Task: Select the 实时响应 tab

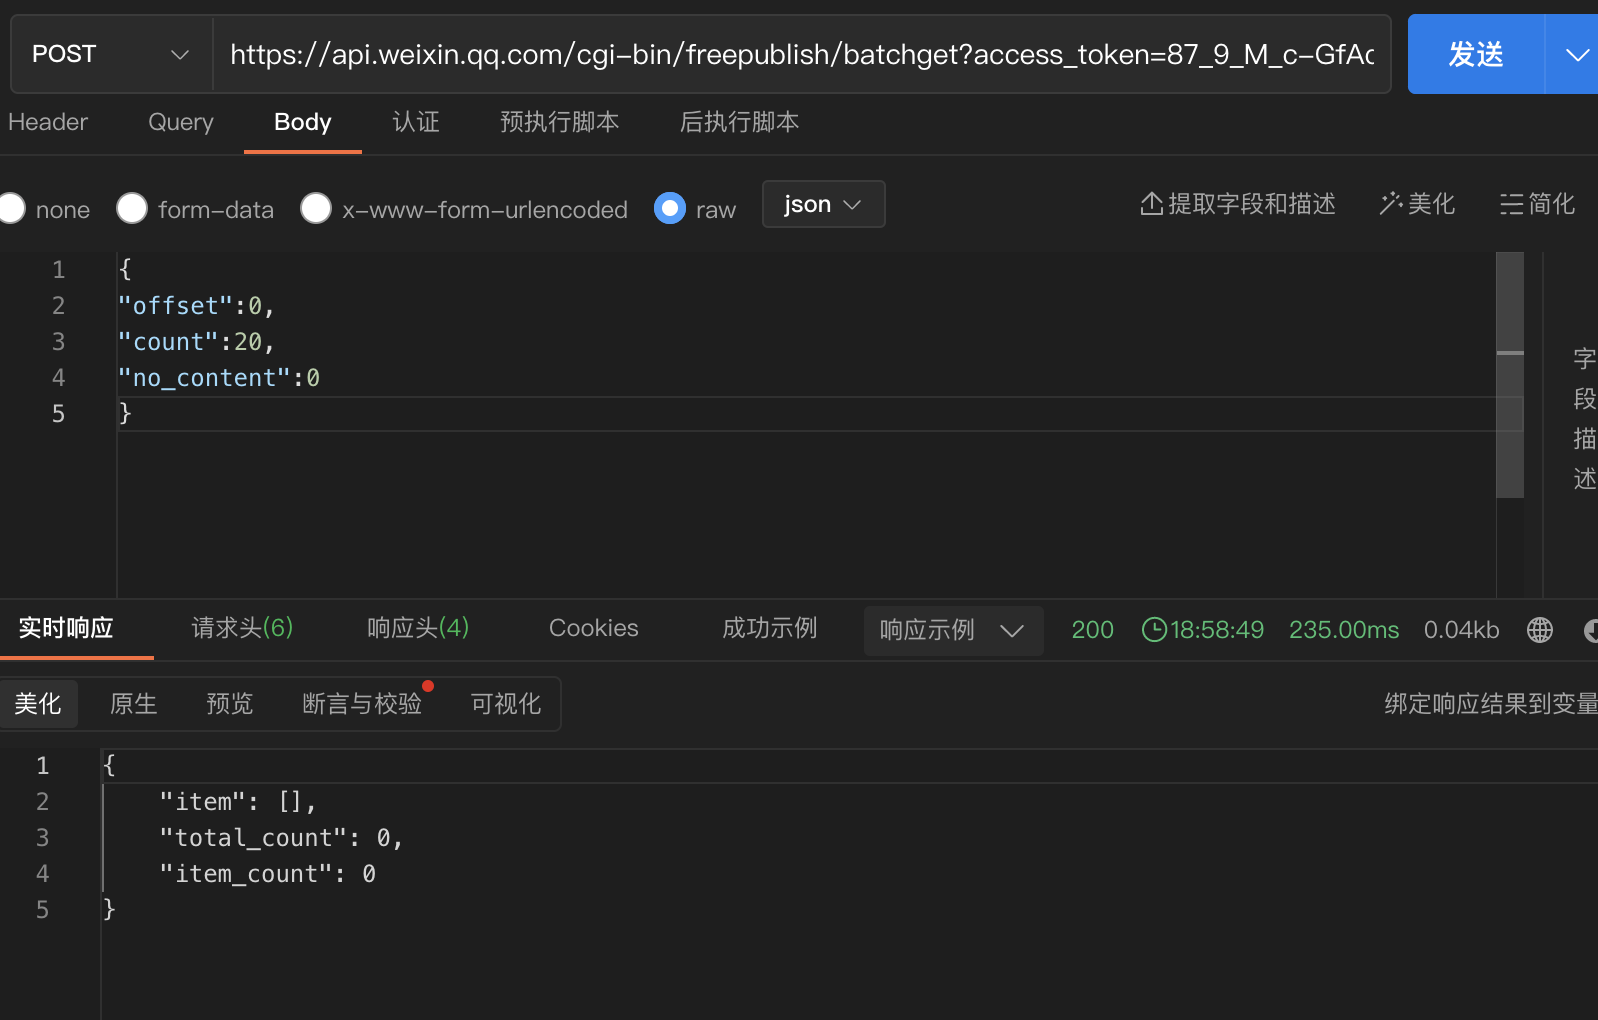Action: tap(66, 628)
